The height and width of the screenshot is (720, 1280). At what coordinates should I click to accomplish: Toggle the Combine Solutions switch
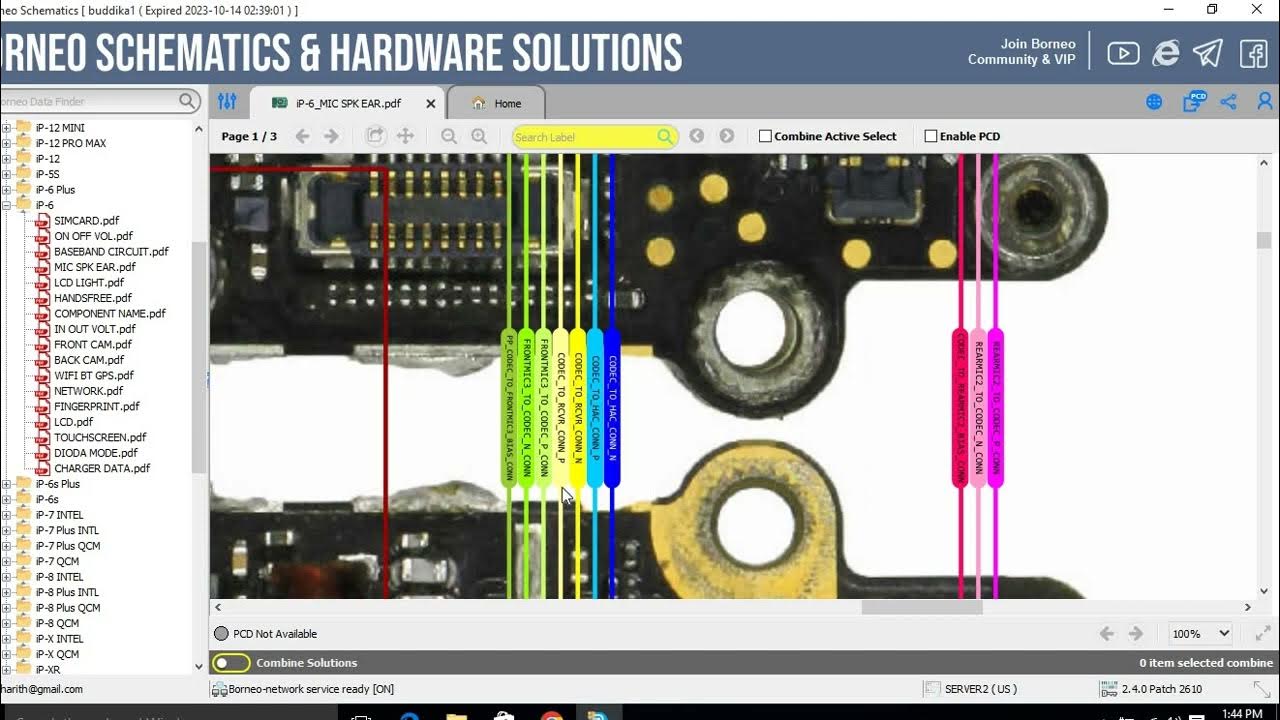pyautogui.click(x=231, y=663)
